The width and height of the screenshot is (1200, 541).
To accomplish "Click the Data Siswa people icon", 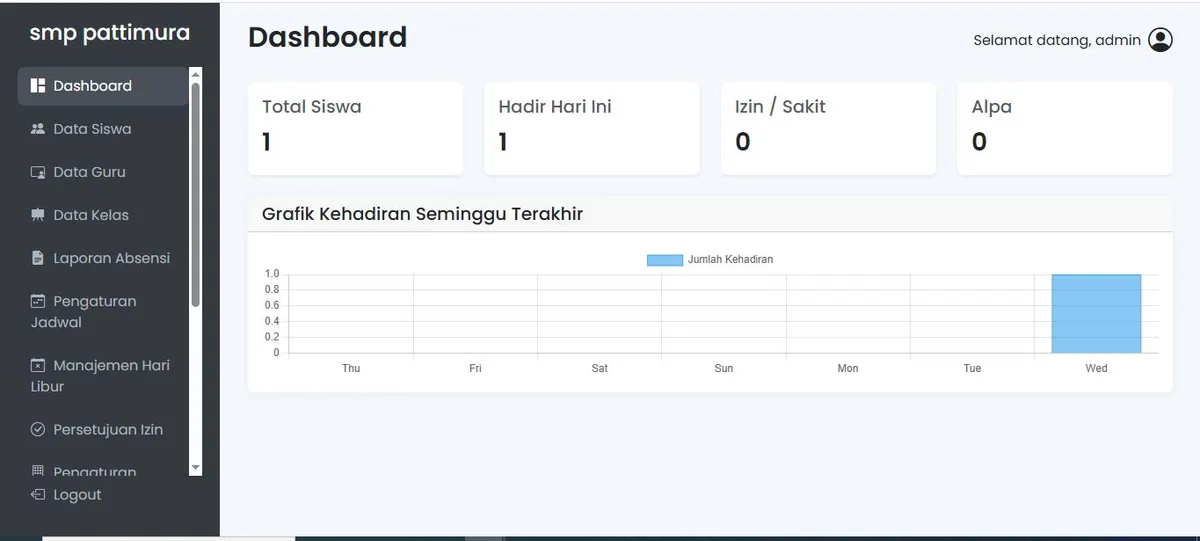I will (38, 129).
